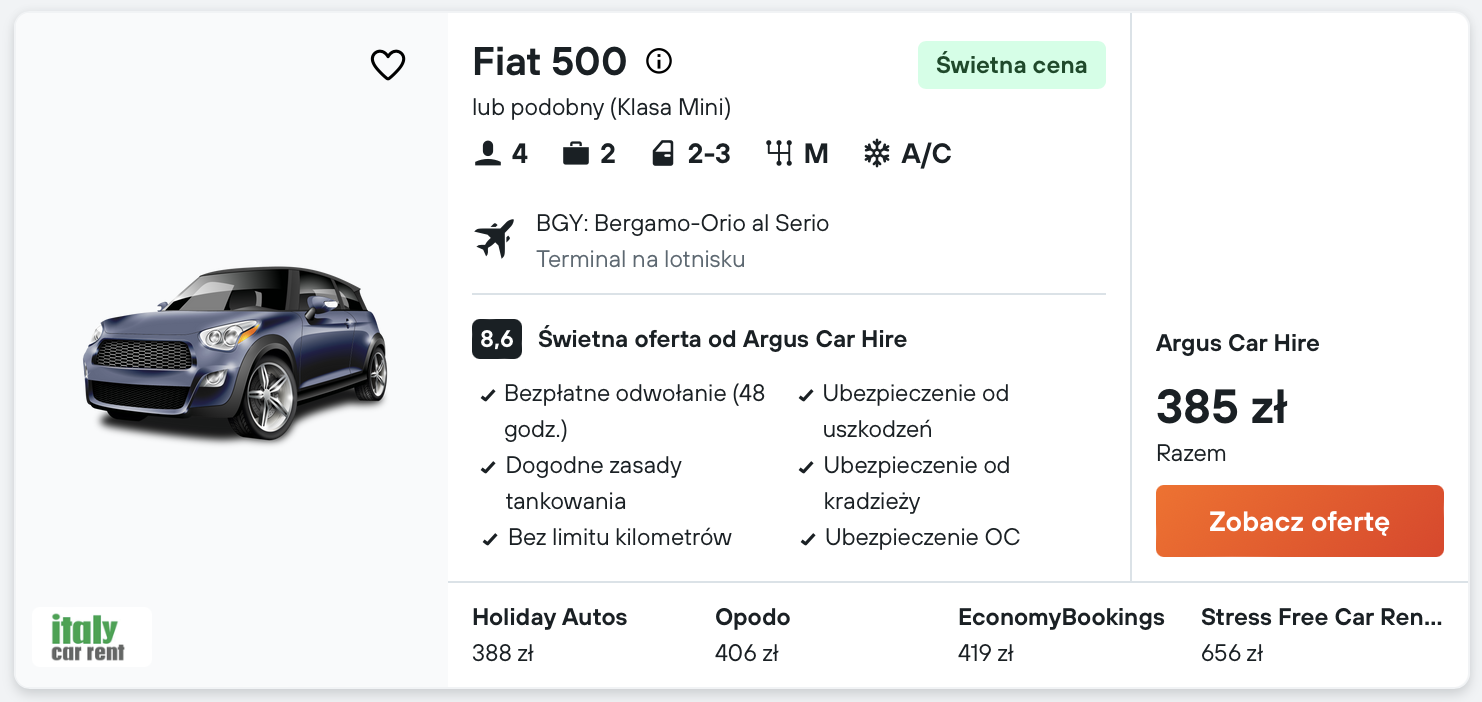Image resolution: width=1482 pixels, height=702 pixels.
Task: Click the Fiat 500 title
Action: coord(549,62)
